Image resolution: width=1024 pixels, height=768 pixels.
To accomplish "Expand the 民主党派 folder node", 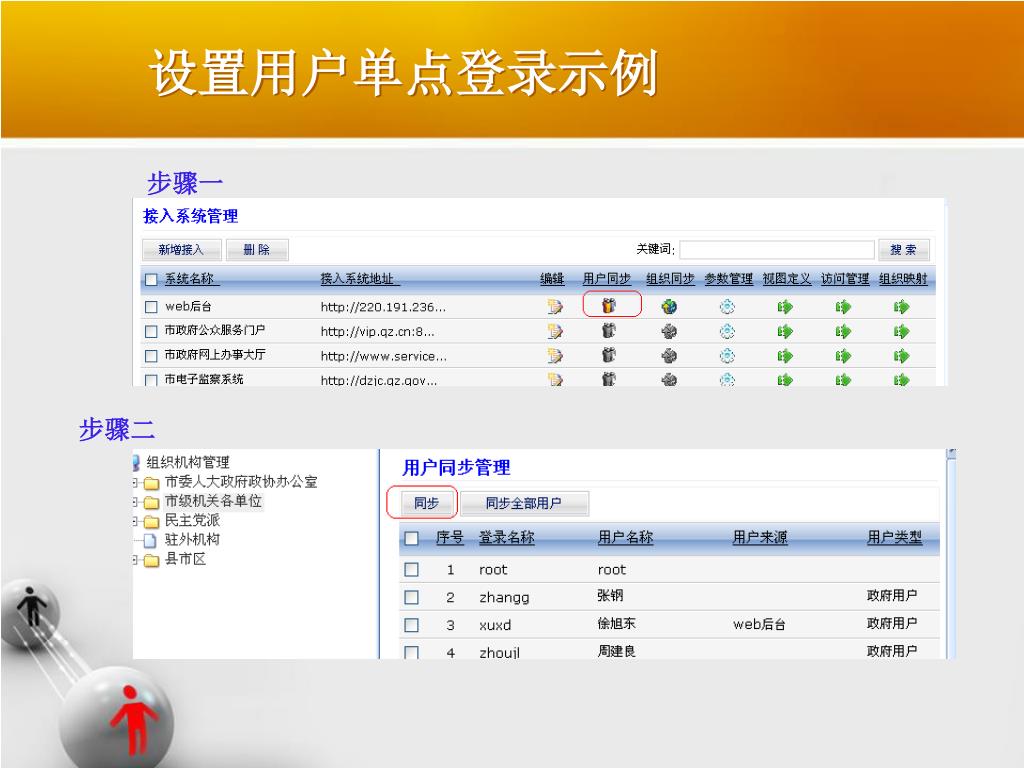I will [x=136, y=521].
